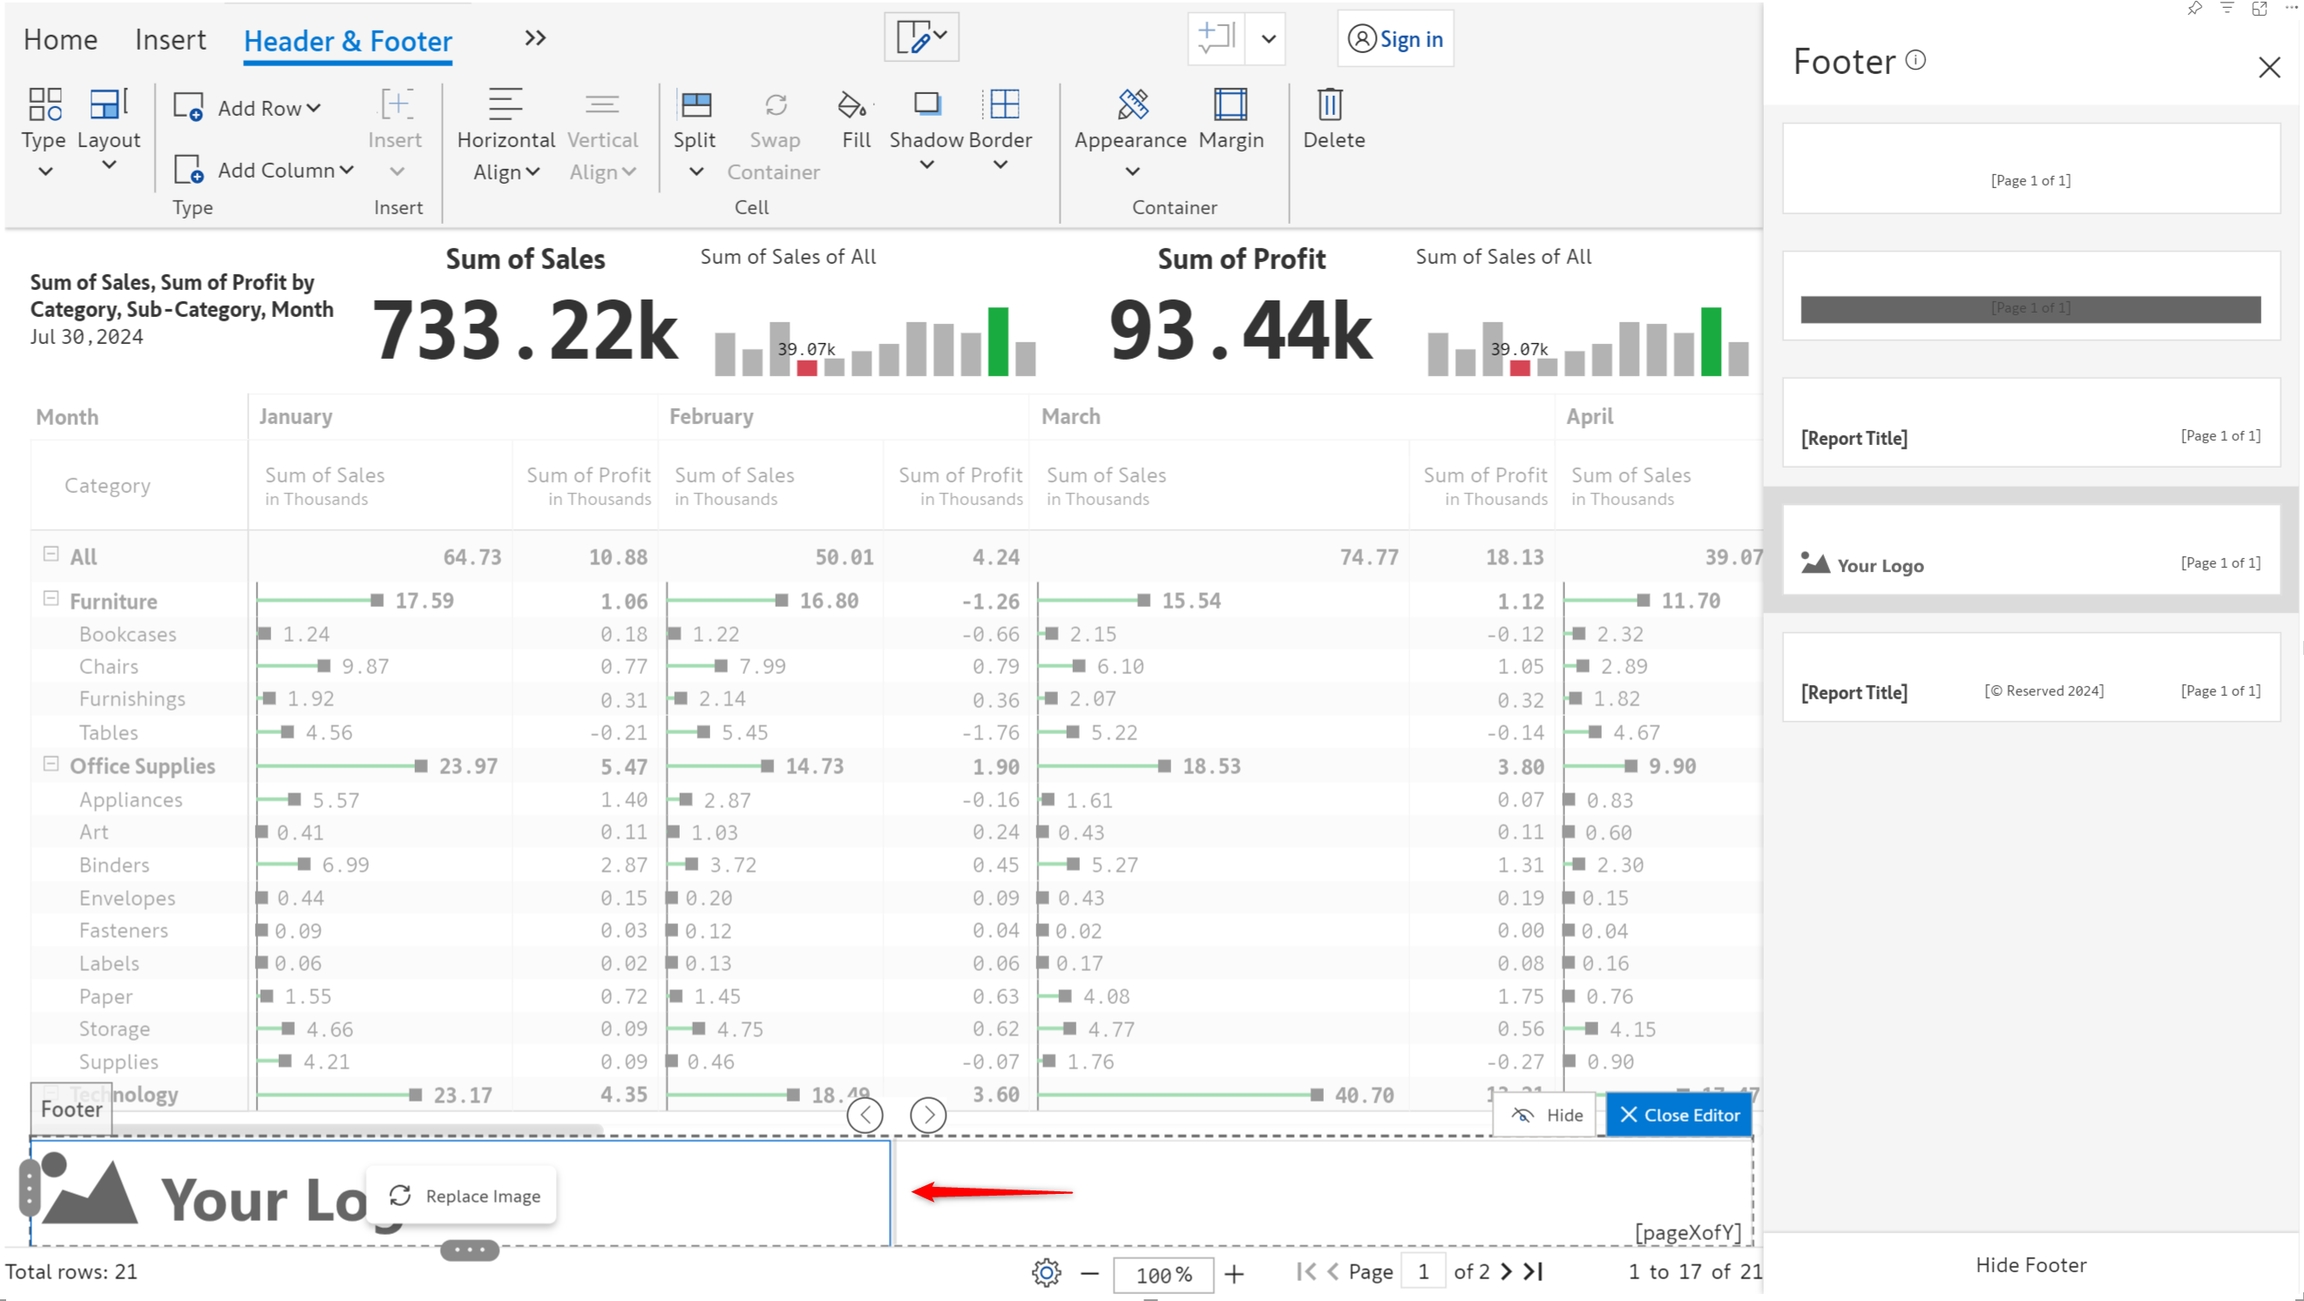Viewport: 2304px width, 1301px height.
Task: Hide the footer using Hide button
Action: [1547, 1115]
